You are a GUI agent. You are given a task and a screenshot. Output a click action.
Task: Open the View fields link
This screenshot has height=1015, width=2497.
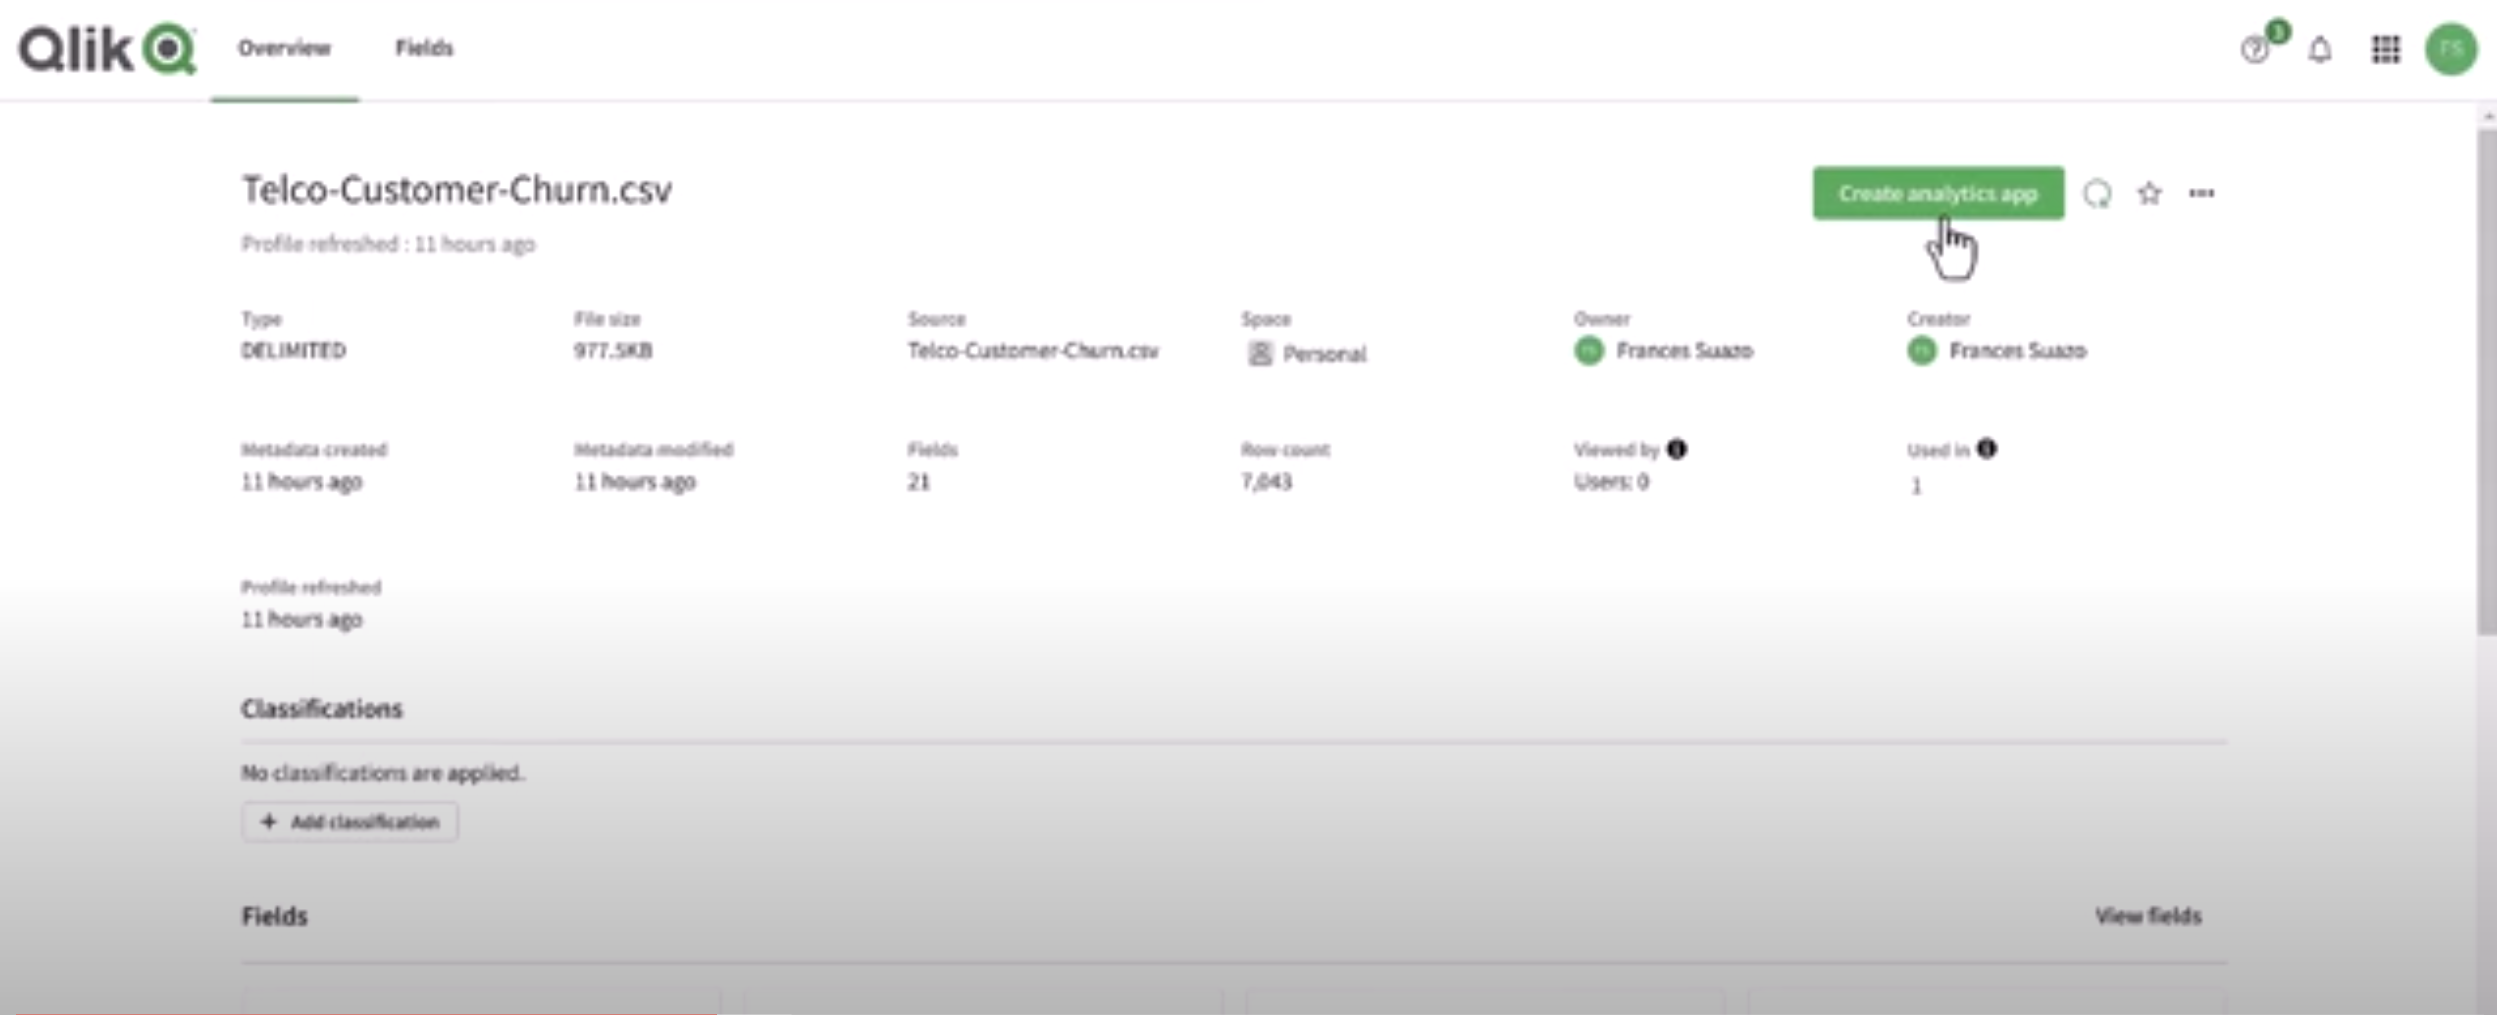click(x=2148, y=916)
